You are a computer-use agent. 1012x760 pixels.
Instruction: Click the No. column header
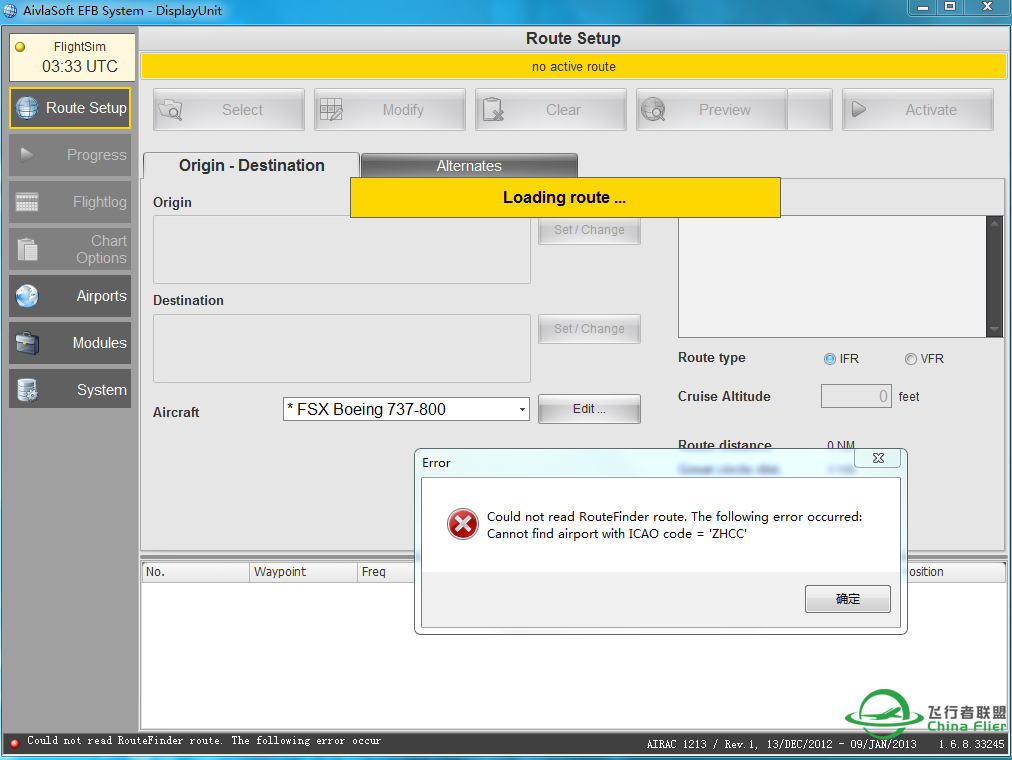click(x=196, y=572)
